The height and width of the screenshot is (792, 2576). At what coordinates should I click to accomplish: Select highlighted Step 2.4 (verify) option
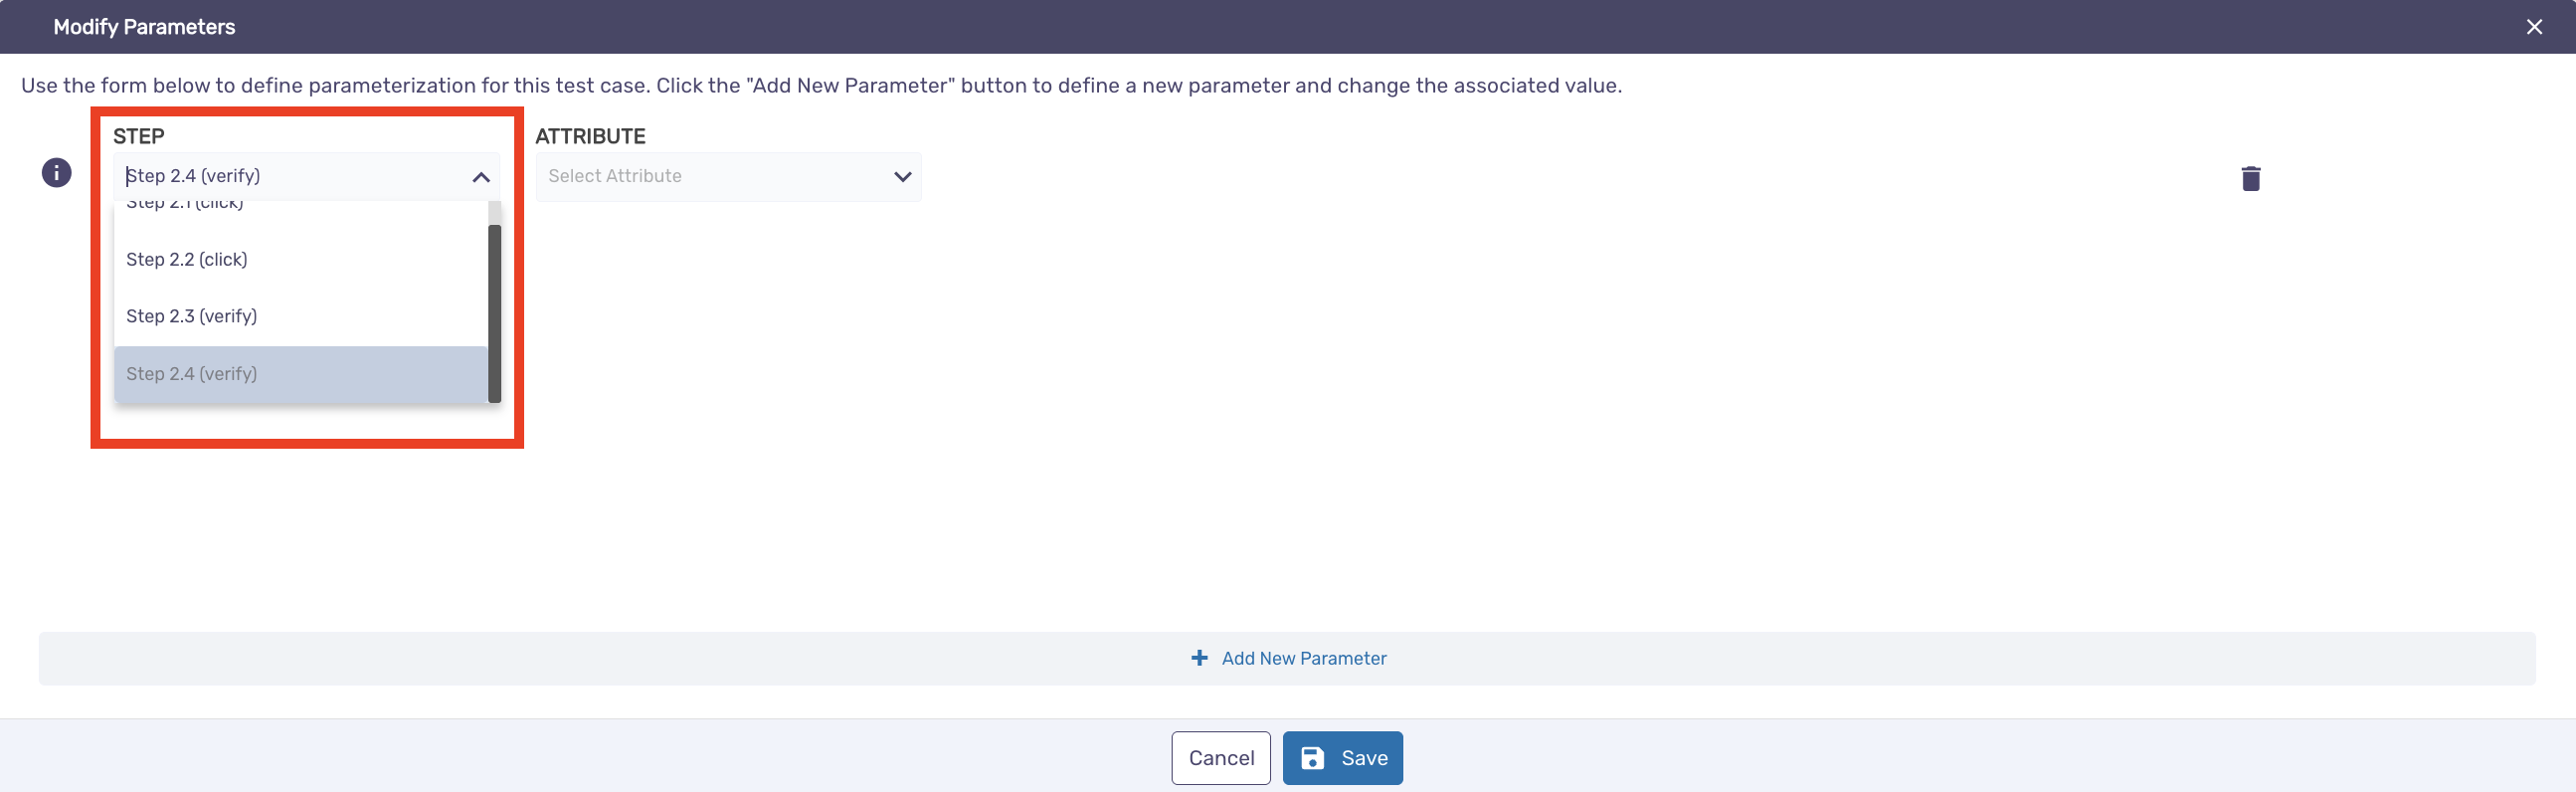pos(300,374)
